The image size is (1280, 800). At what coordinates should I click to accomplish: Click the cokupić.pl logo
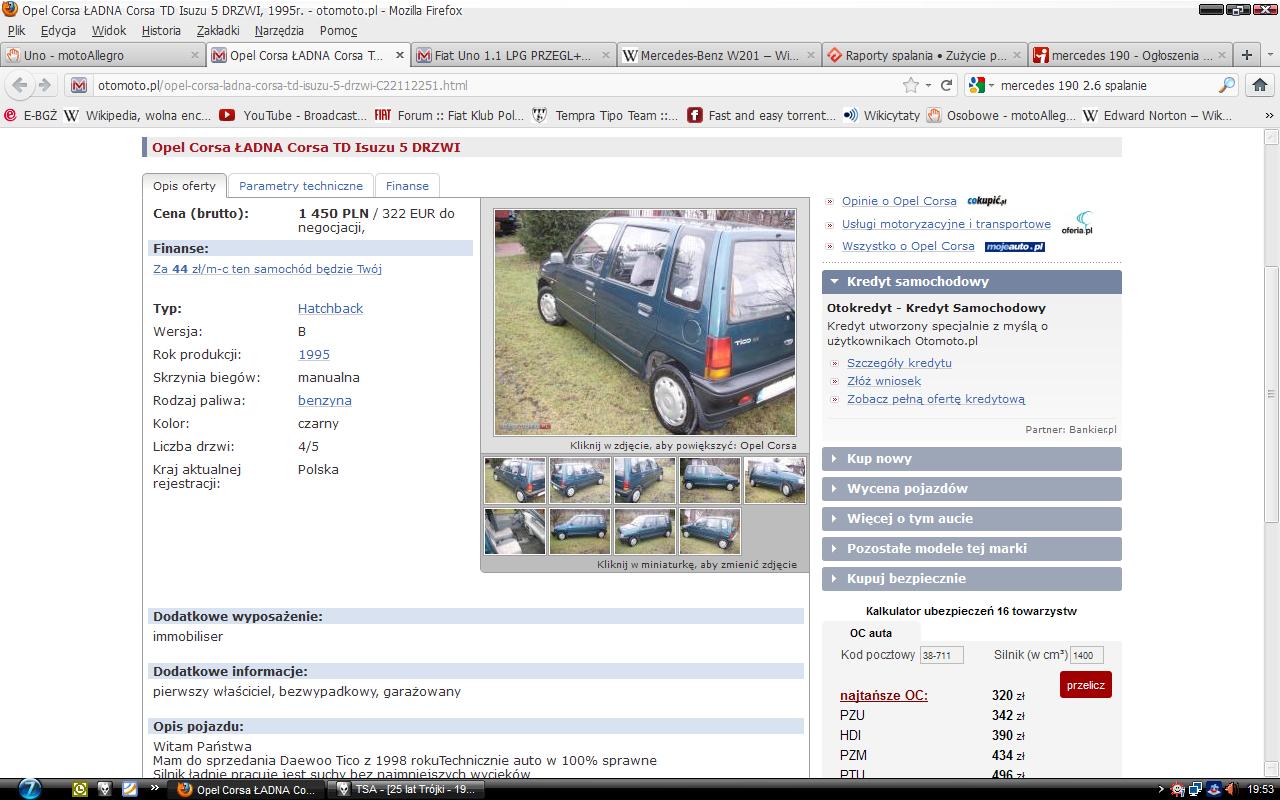click(x=986, y=201)
